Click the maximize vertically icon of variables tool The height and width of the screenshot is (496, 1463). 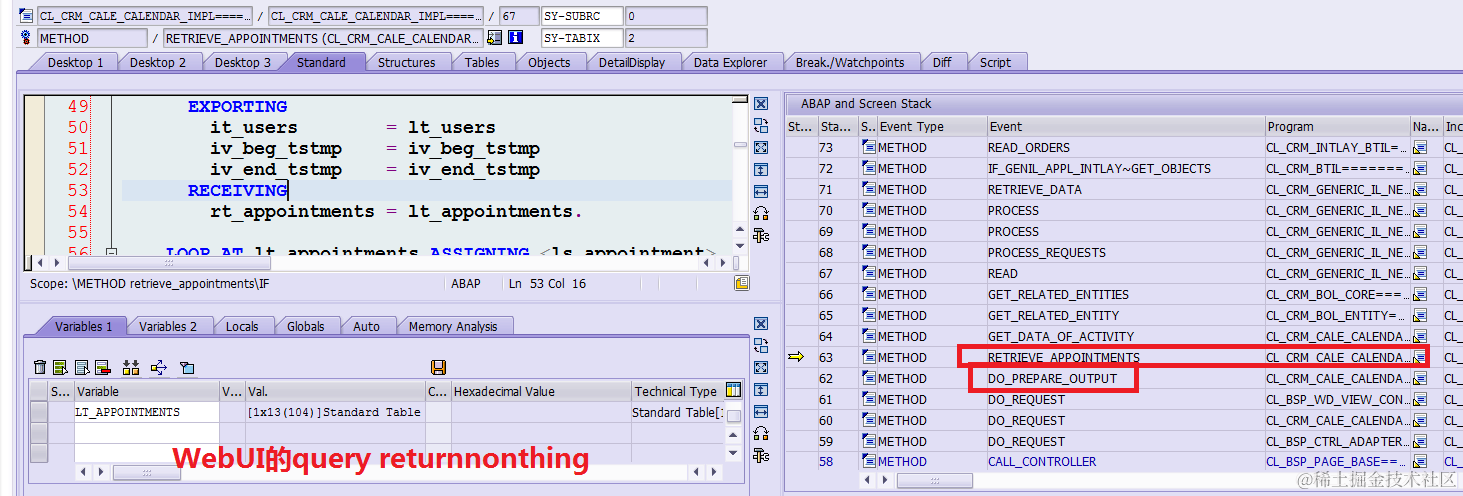(761, 389)
